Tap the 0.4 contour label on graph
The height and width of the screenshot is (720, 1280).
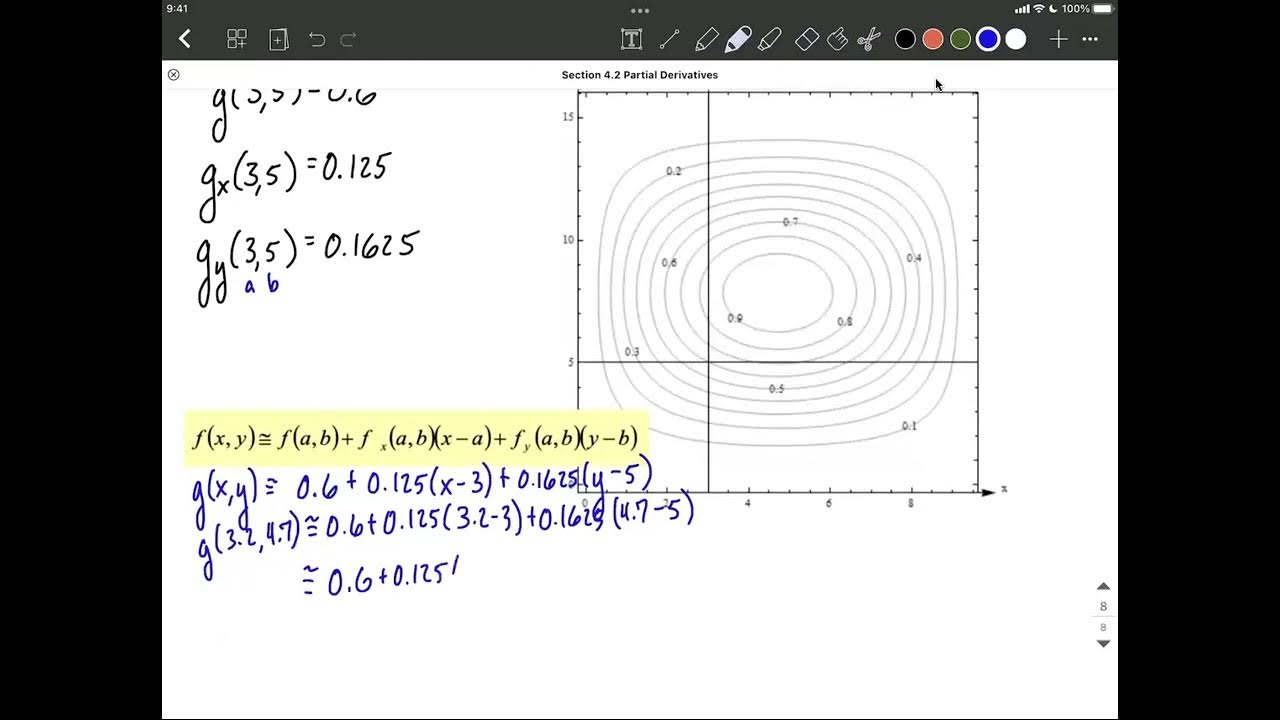(914, 258)
